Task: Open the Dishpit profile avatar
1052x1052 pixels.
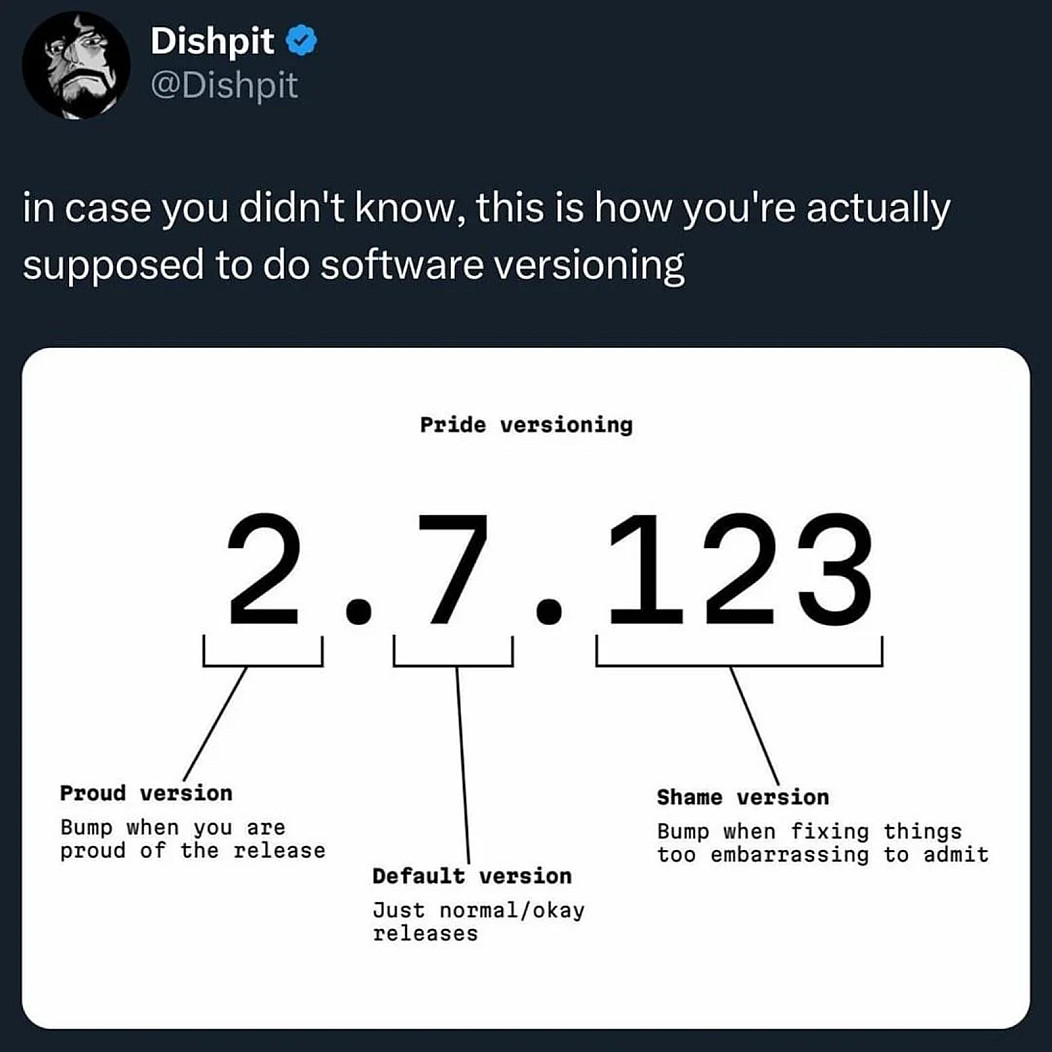Action: (76, 65)
